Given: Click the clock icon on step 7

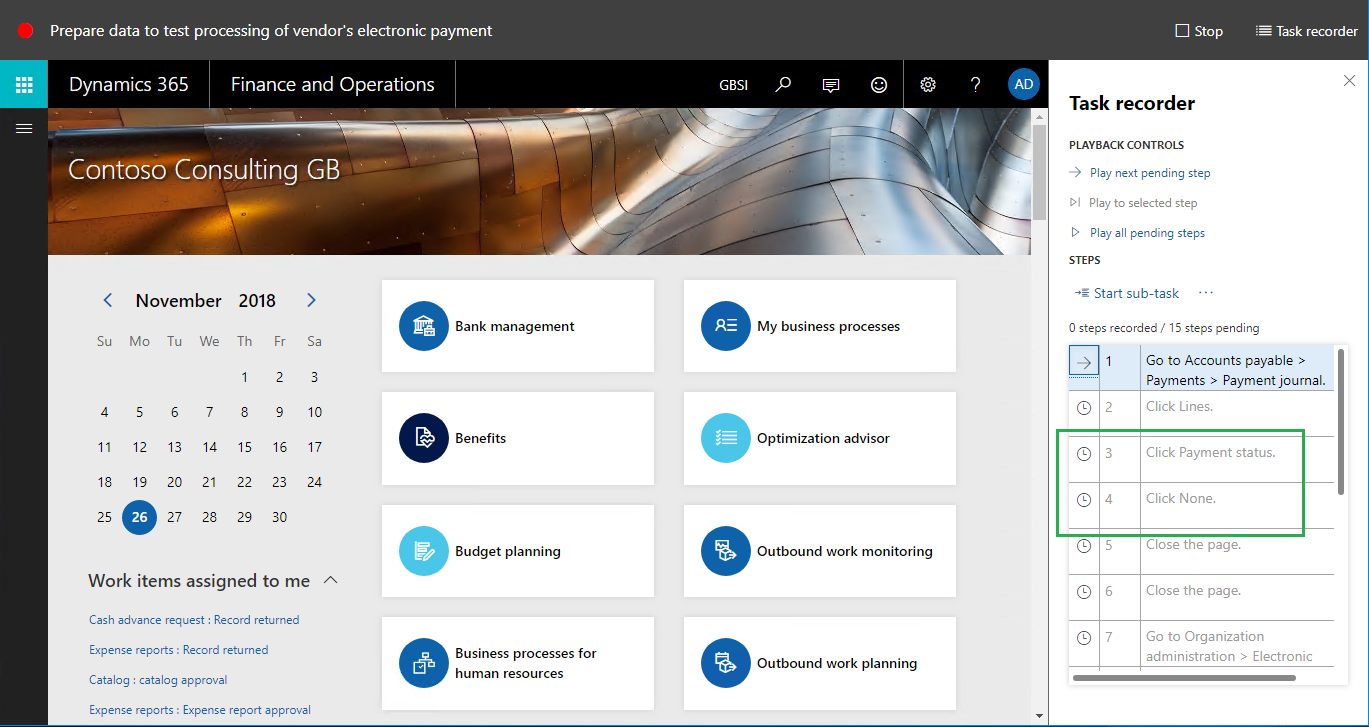Looking at the screenshot, I should [1084, 637].
